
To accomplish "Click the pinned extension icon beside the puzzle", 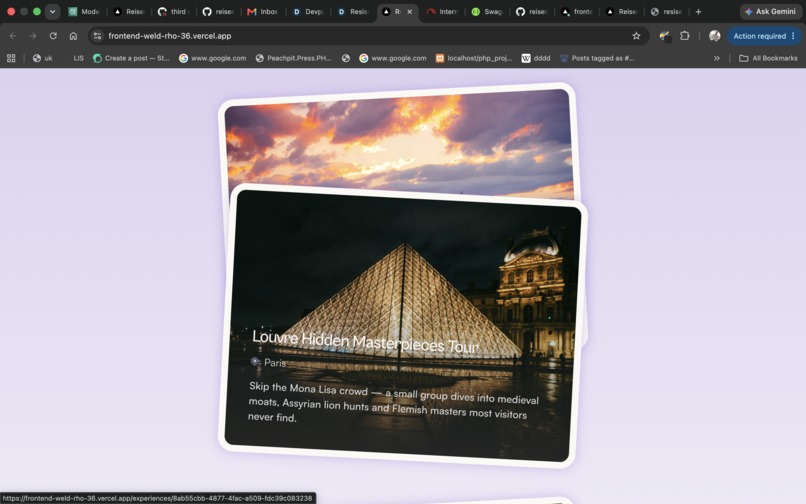I will (665, 36).
